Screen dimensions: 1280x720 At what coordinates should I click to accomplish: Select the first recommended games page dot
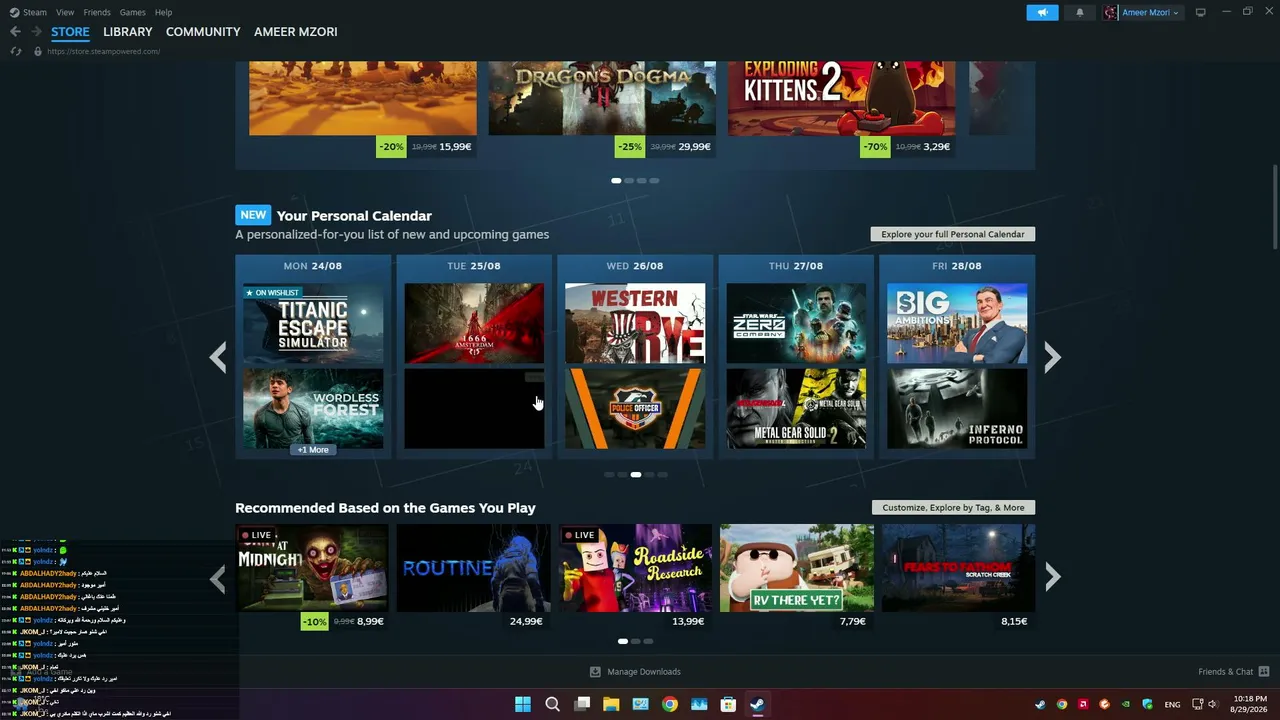622,641
